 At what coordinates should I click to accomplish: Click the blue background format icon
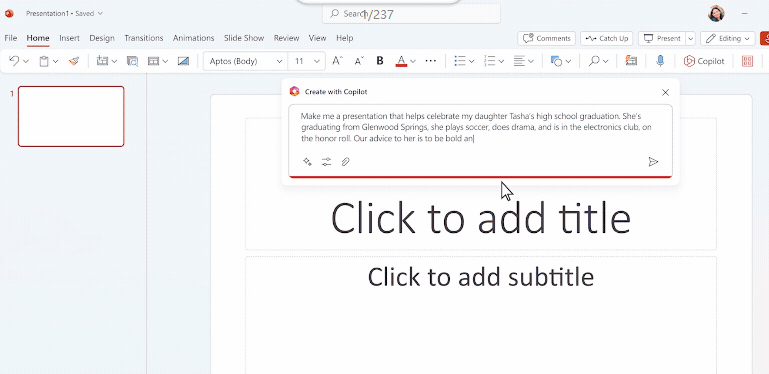click(x=183, y=61)
